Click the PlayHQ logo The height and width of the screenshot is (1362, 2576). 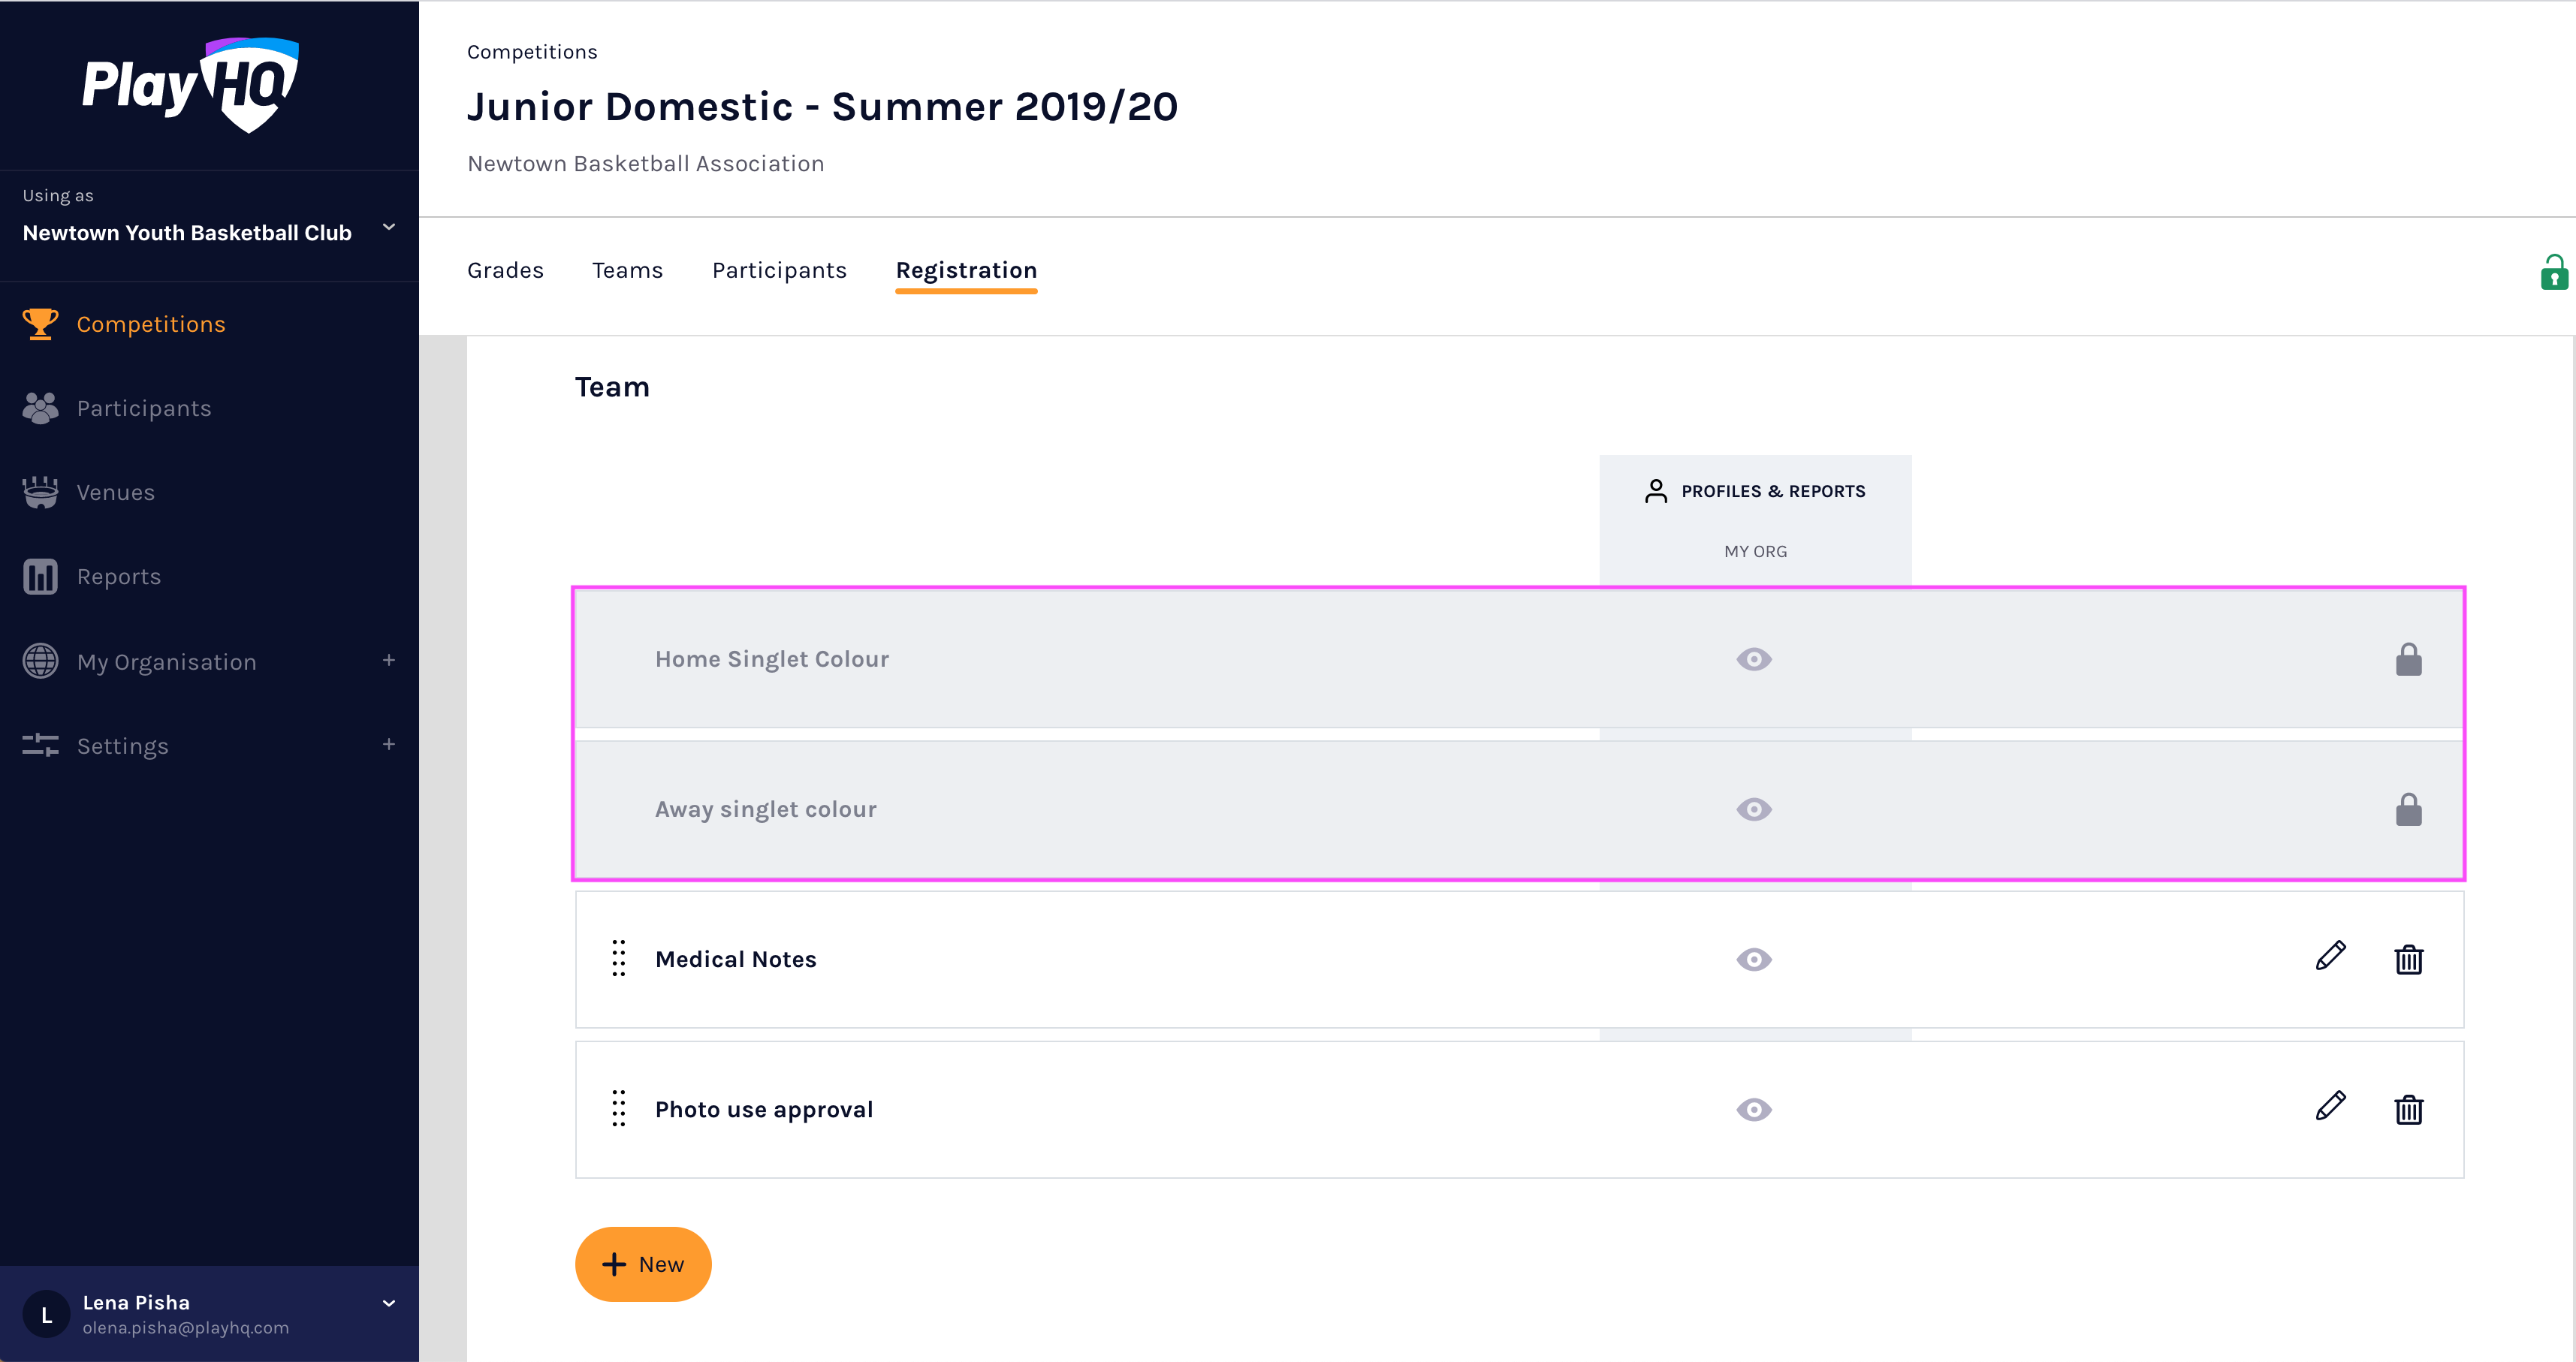[191, 85]
